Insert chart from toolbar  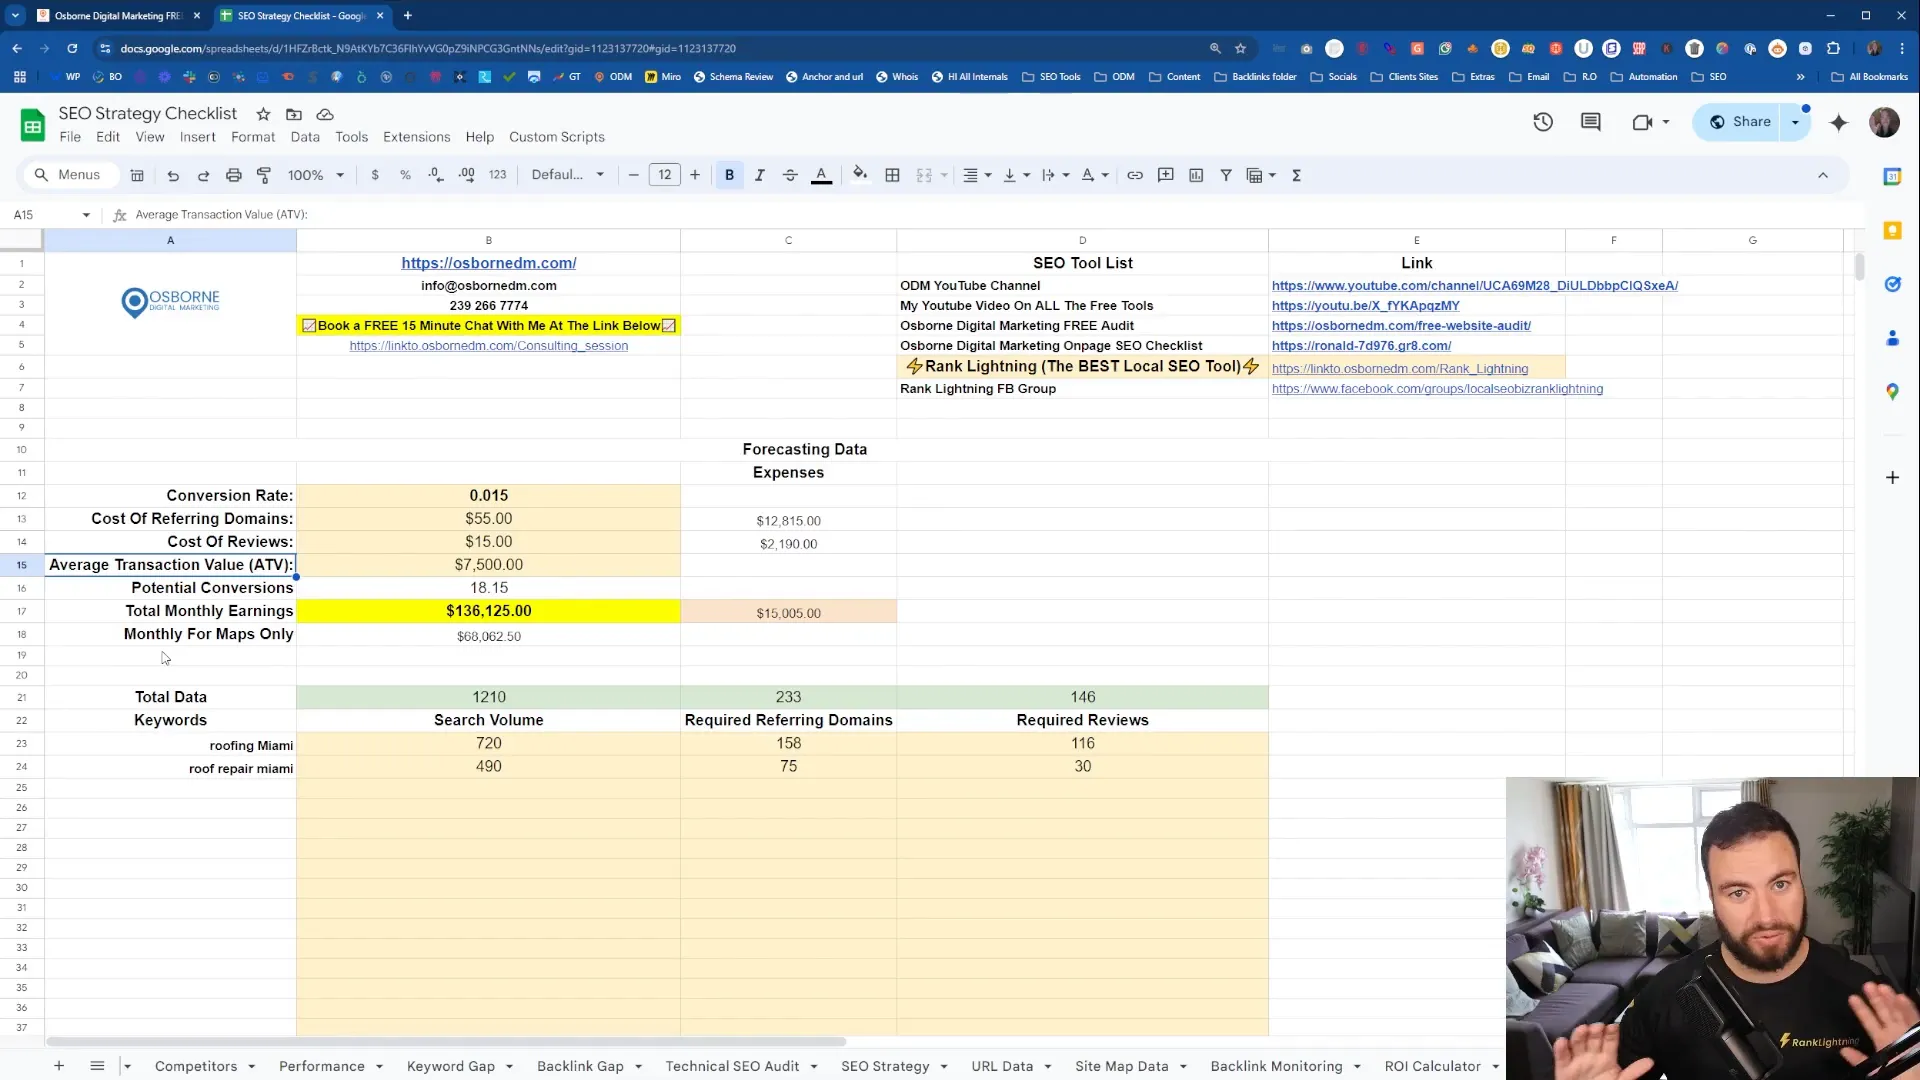coord(1196,175)
